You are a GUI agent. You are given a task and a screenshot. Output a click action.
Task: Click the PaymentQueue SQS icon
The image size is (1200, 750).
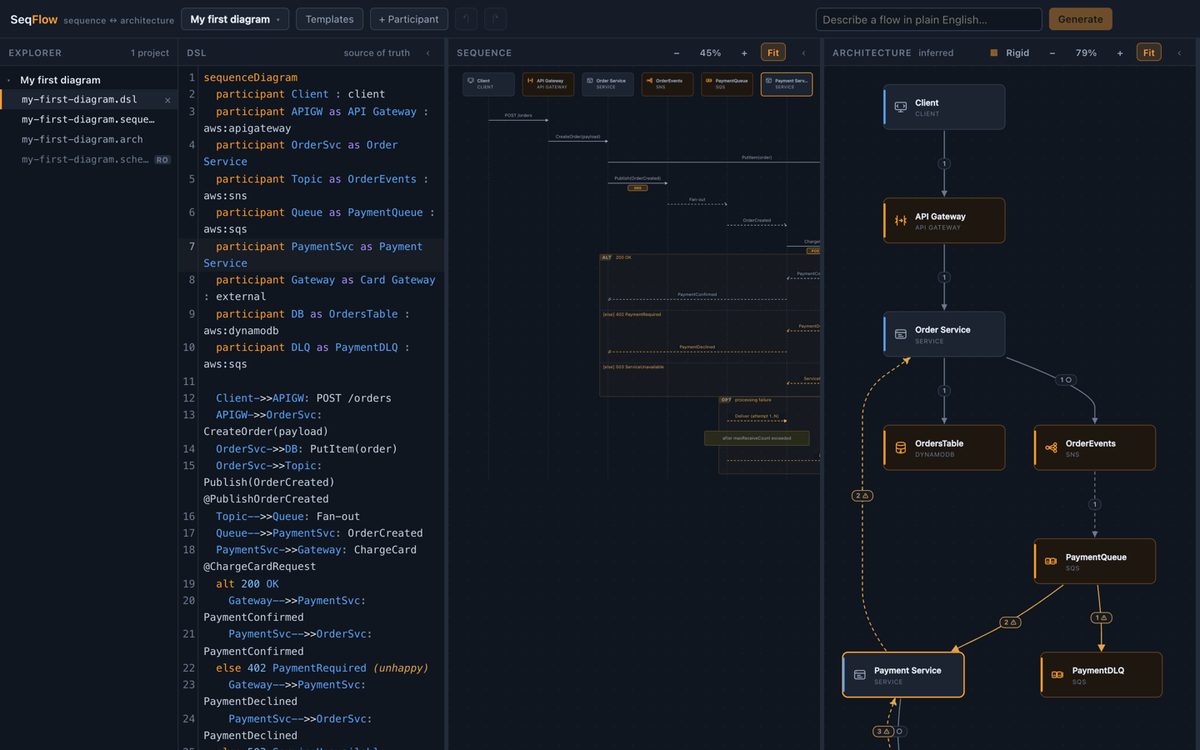(1051, 561)
